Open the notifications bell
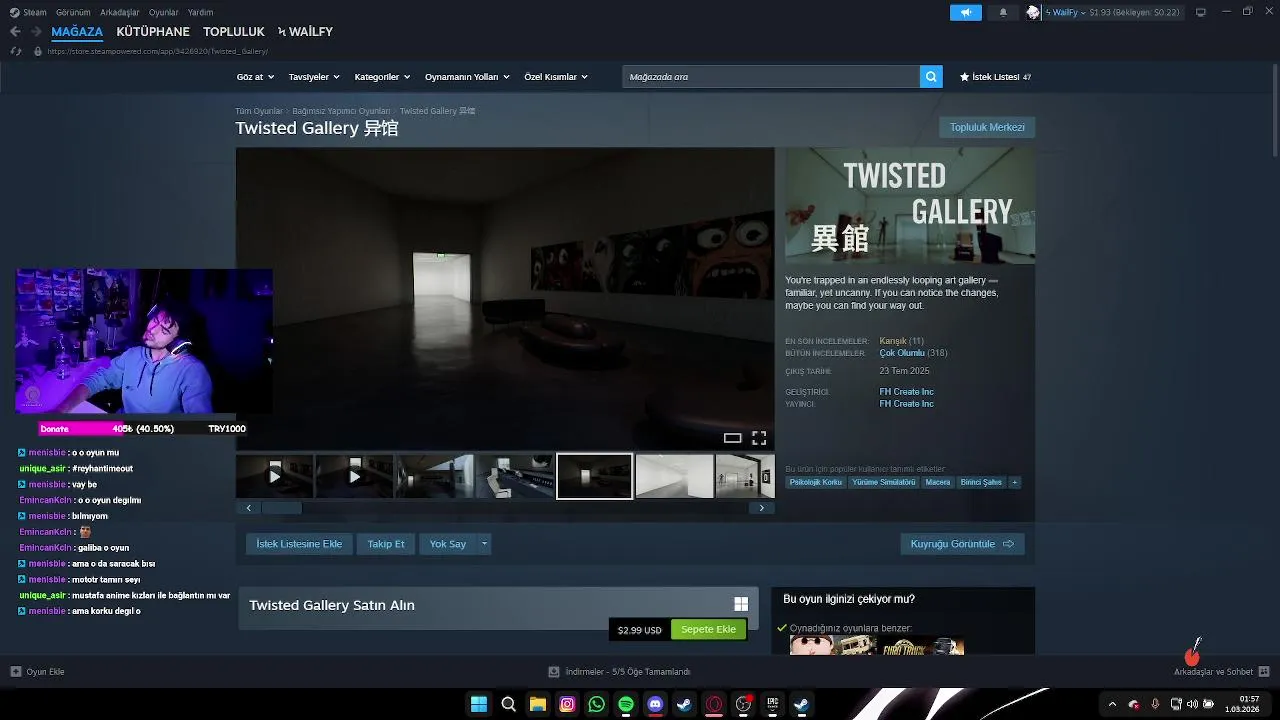 pyautogui.click(x=1003, y=12)
